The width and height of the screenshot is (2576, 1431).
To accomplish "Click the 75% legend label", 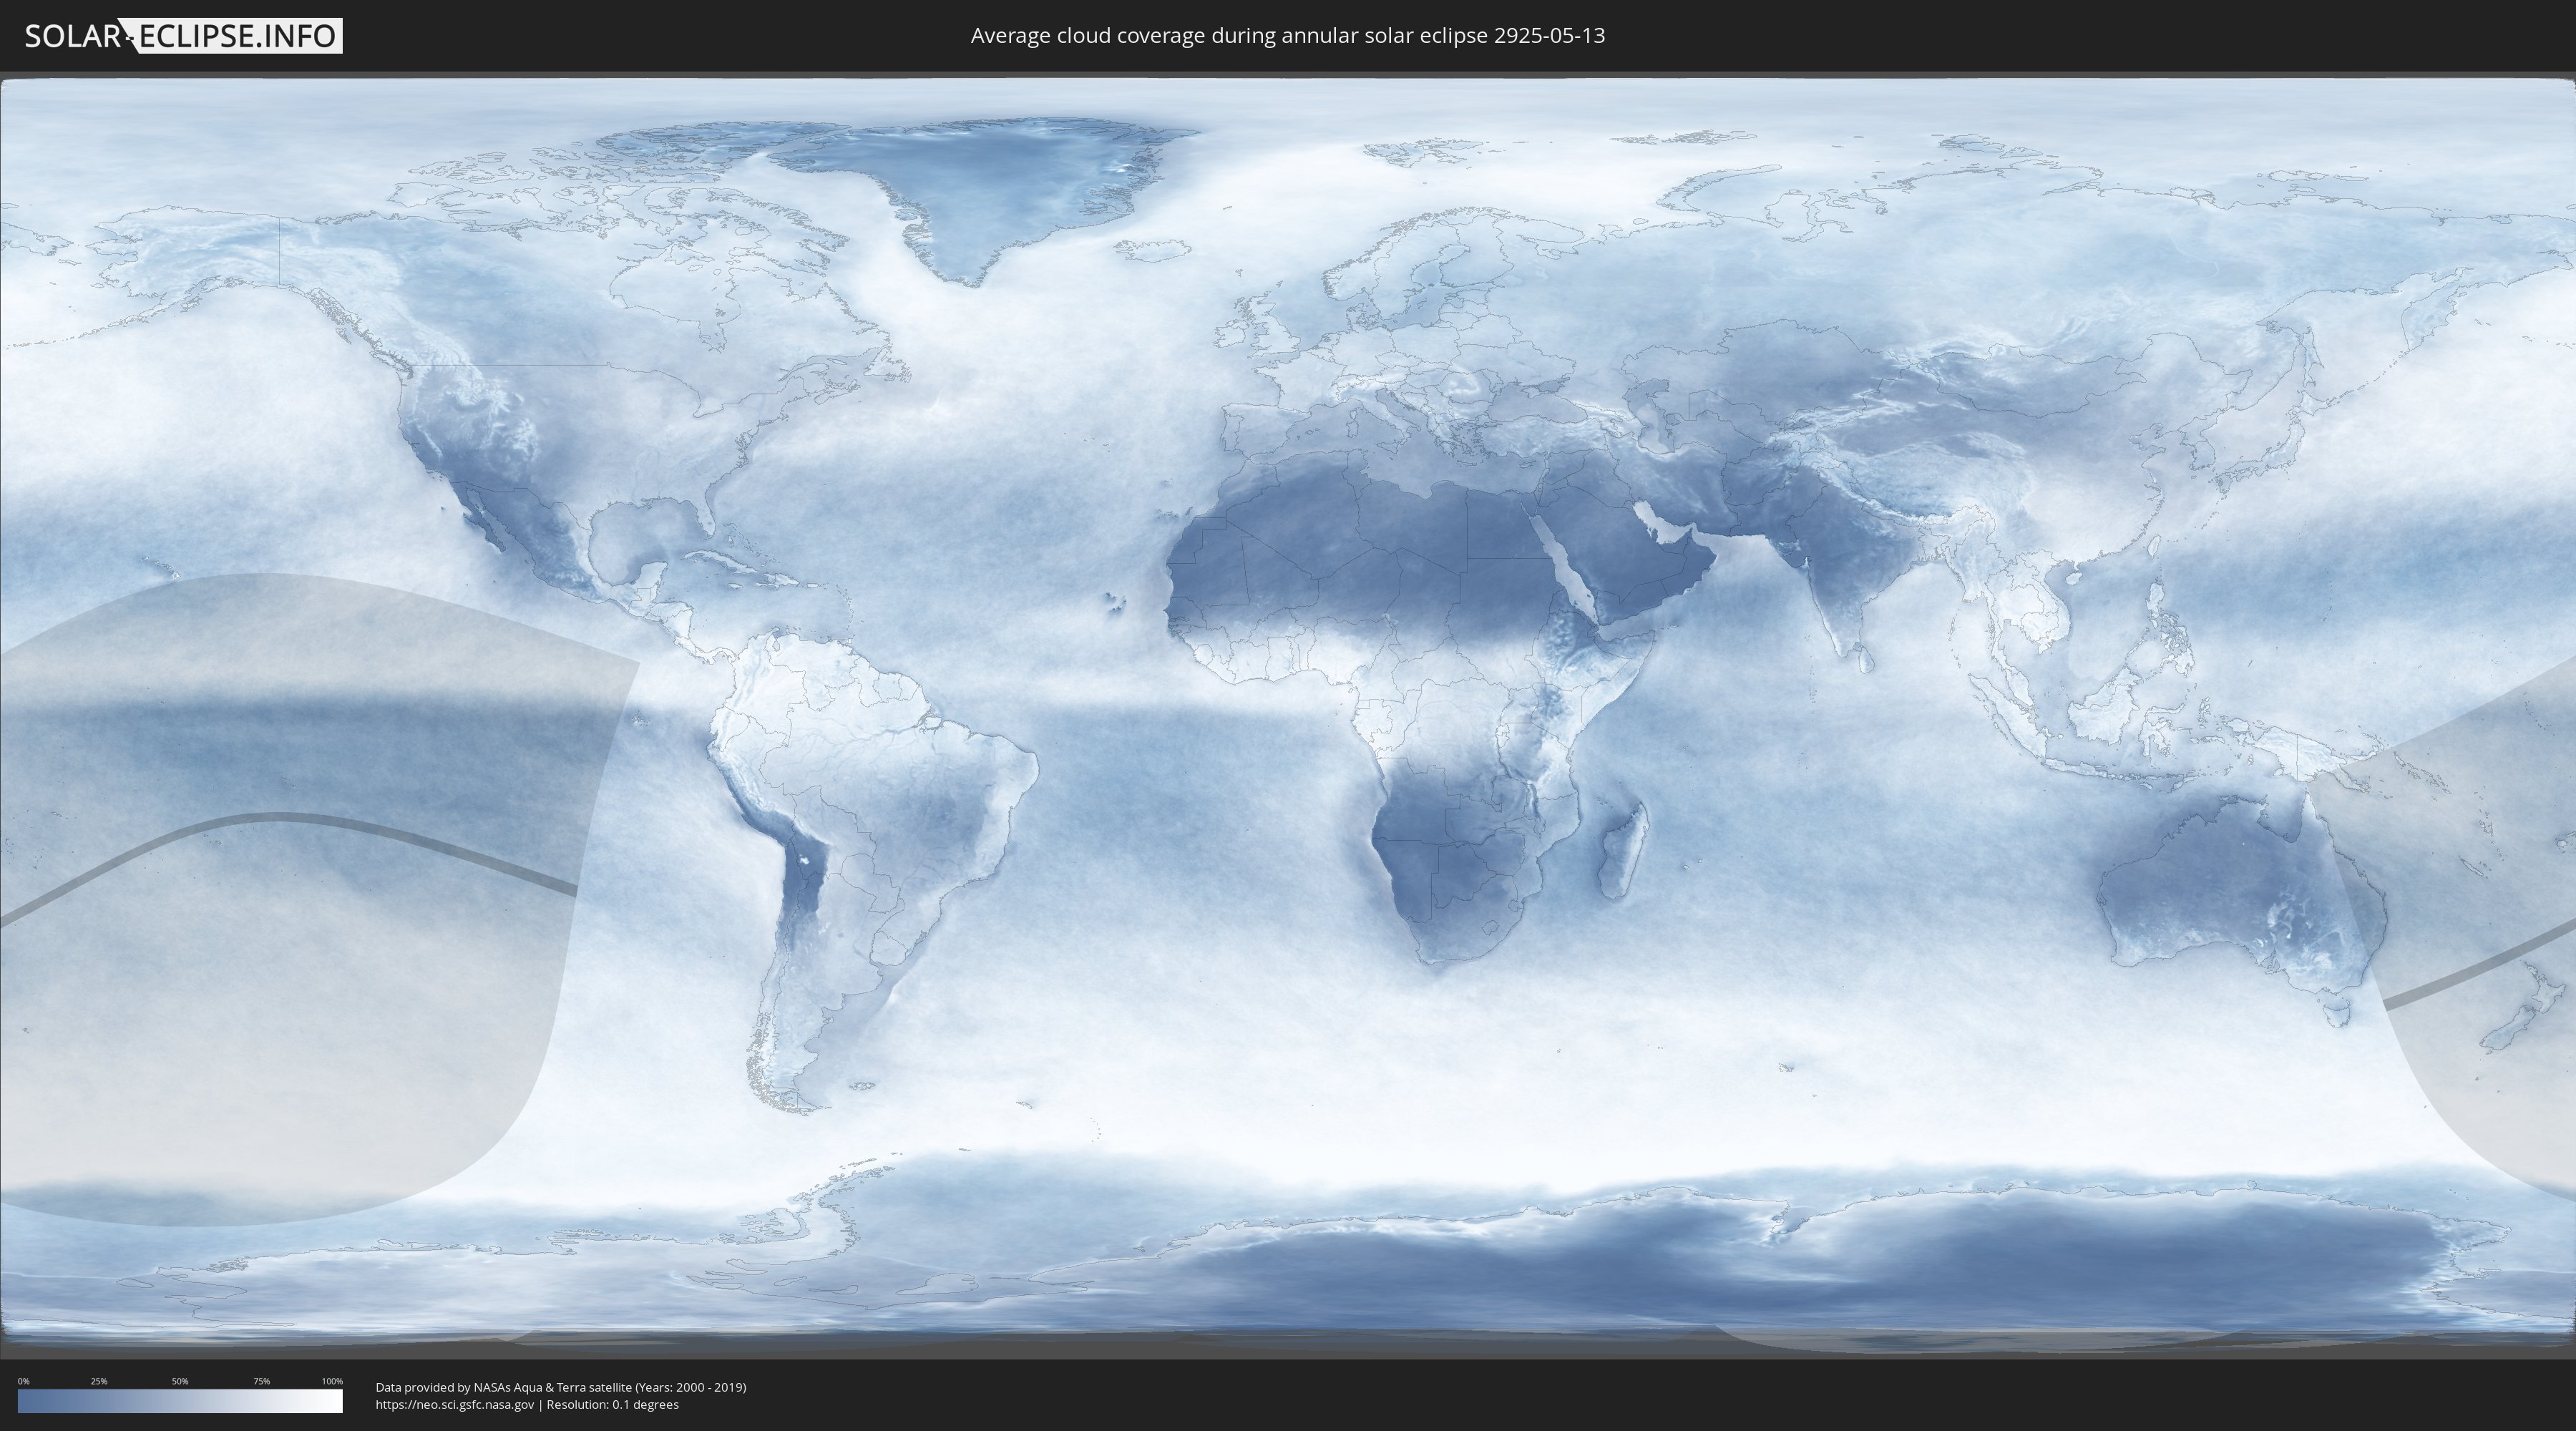I will tap(261, 1381).
